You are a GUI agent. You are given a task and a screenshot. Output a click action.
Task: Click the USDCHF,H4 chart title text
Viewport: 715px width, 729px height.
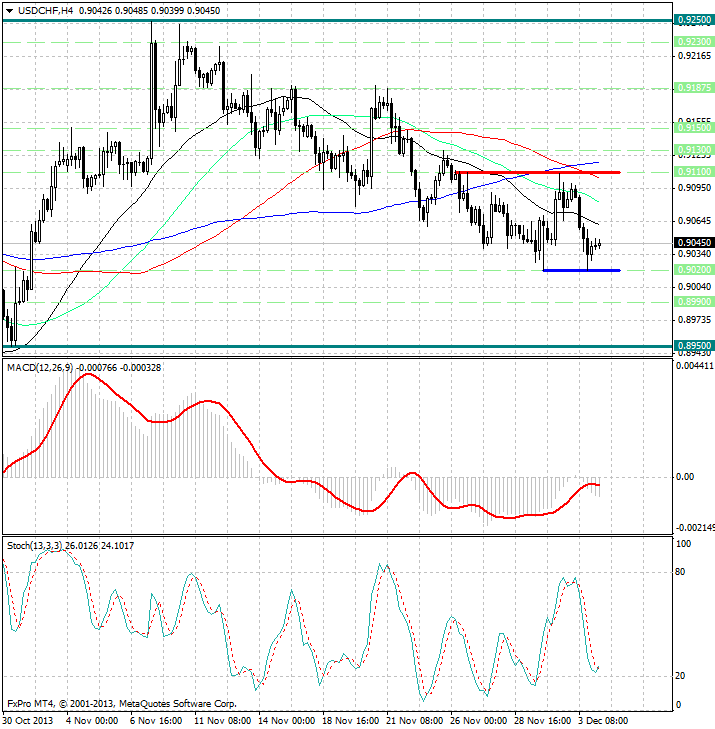pos(46,10)
